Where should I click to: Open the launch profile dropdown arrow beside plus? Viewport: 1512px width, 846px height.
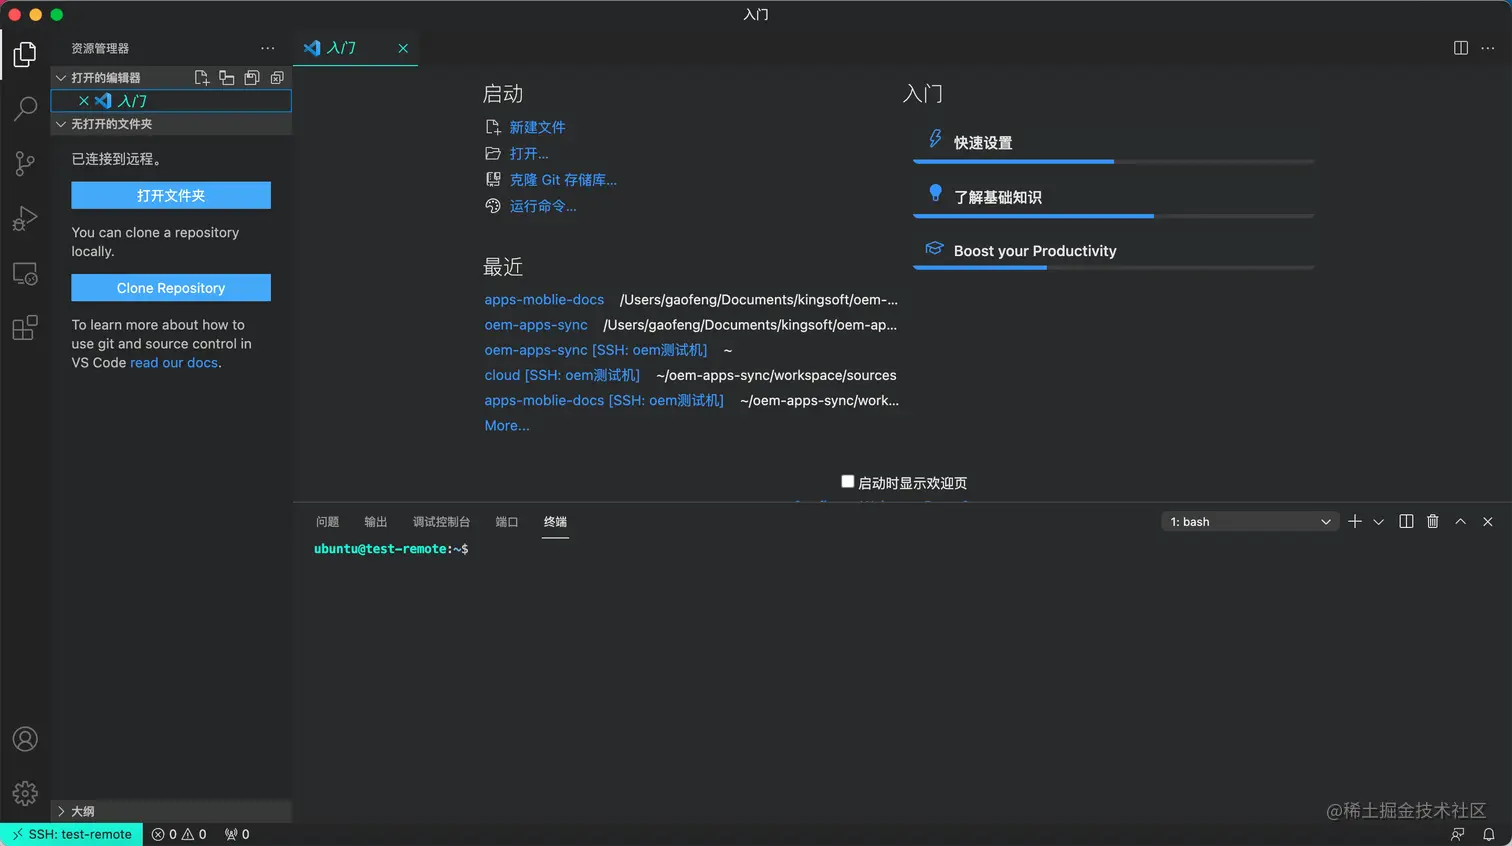[x=1379, y=522]
